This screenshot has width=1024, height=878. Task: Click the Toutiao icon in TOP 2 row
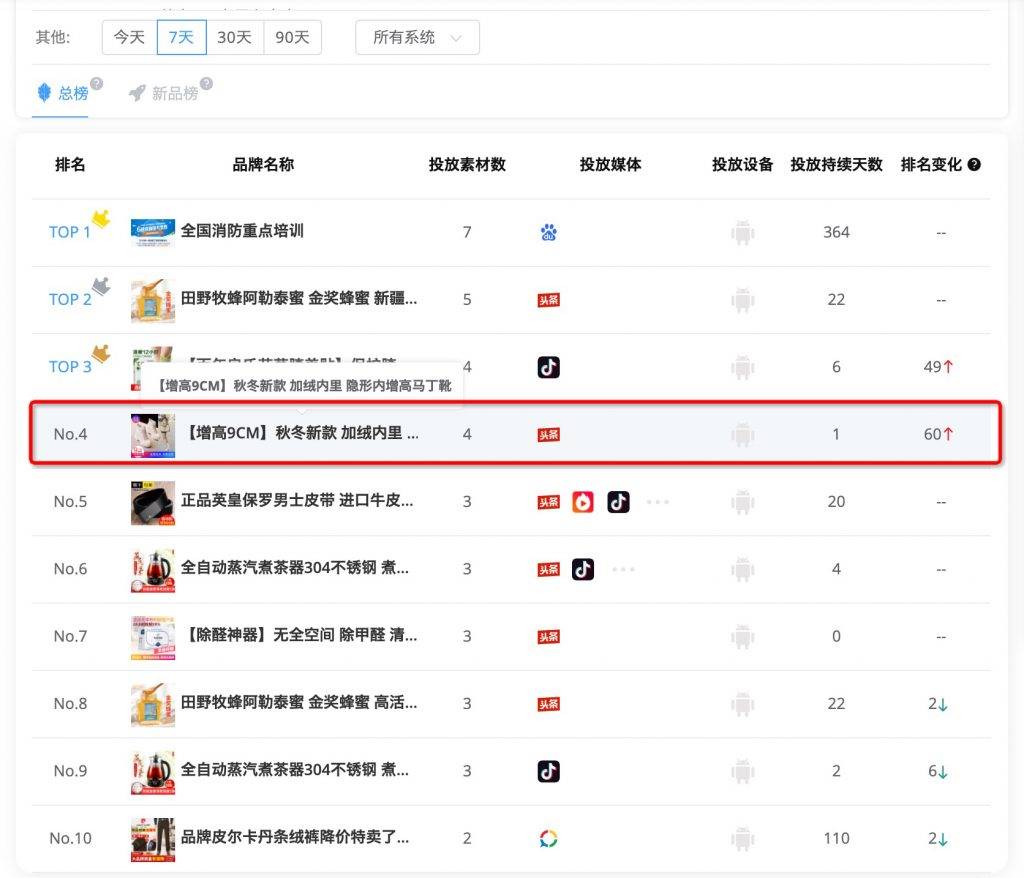point(548,300)
